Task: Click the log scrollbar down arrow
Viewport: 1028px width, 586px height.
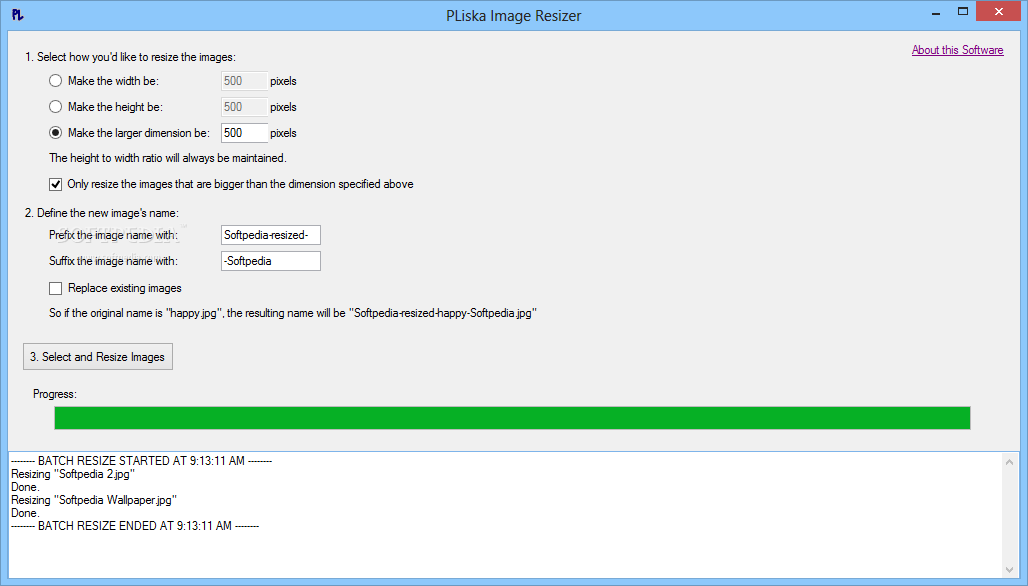Action: click(1010, 570)
